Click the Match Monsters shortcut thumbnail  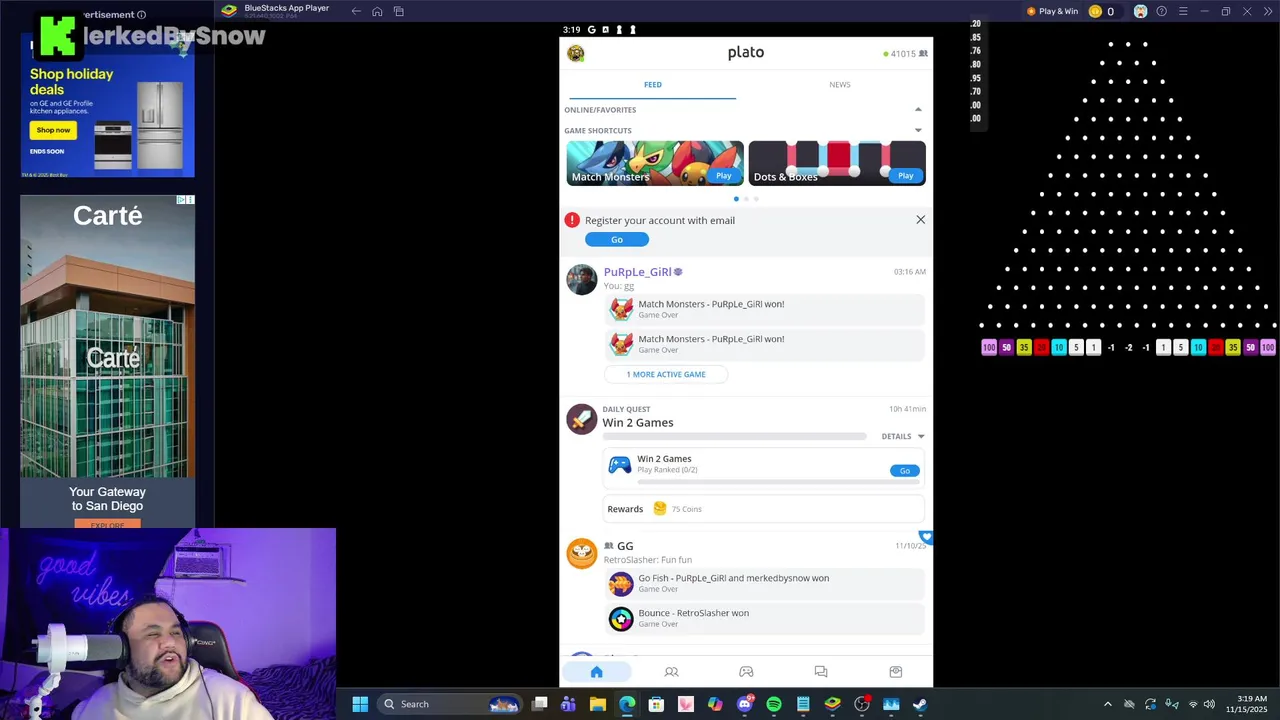(x=655, y=163)
